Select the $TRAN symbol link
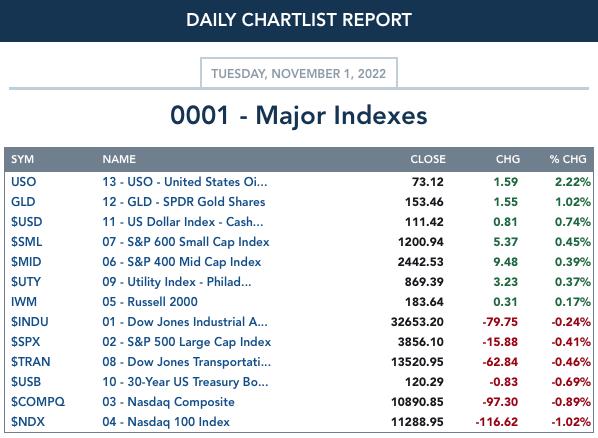Image resolution: width=598 pixels, height=438 pixels. (31, 362)
